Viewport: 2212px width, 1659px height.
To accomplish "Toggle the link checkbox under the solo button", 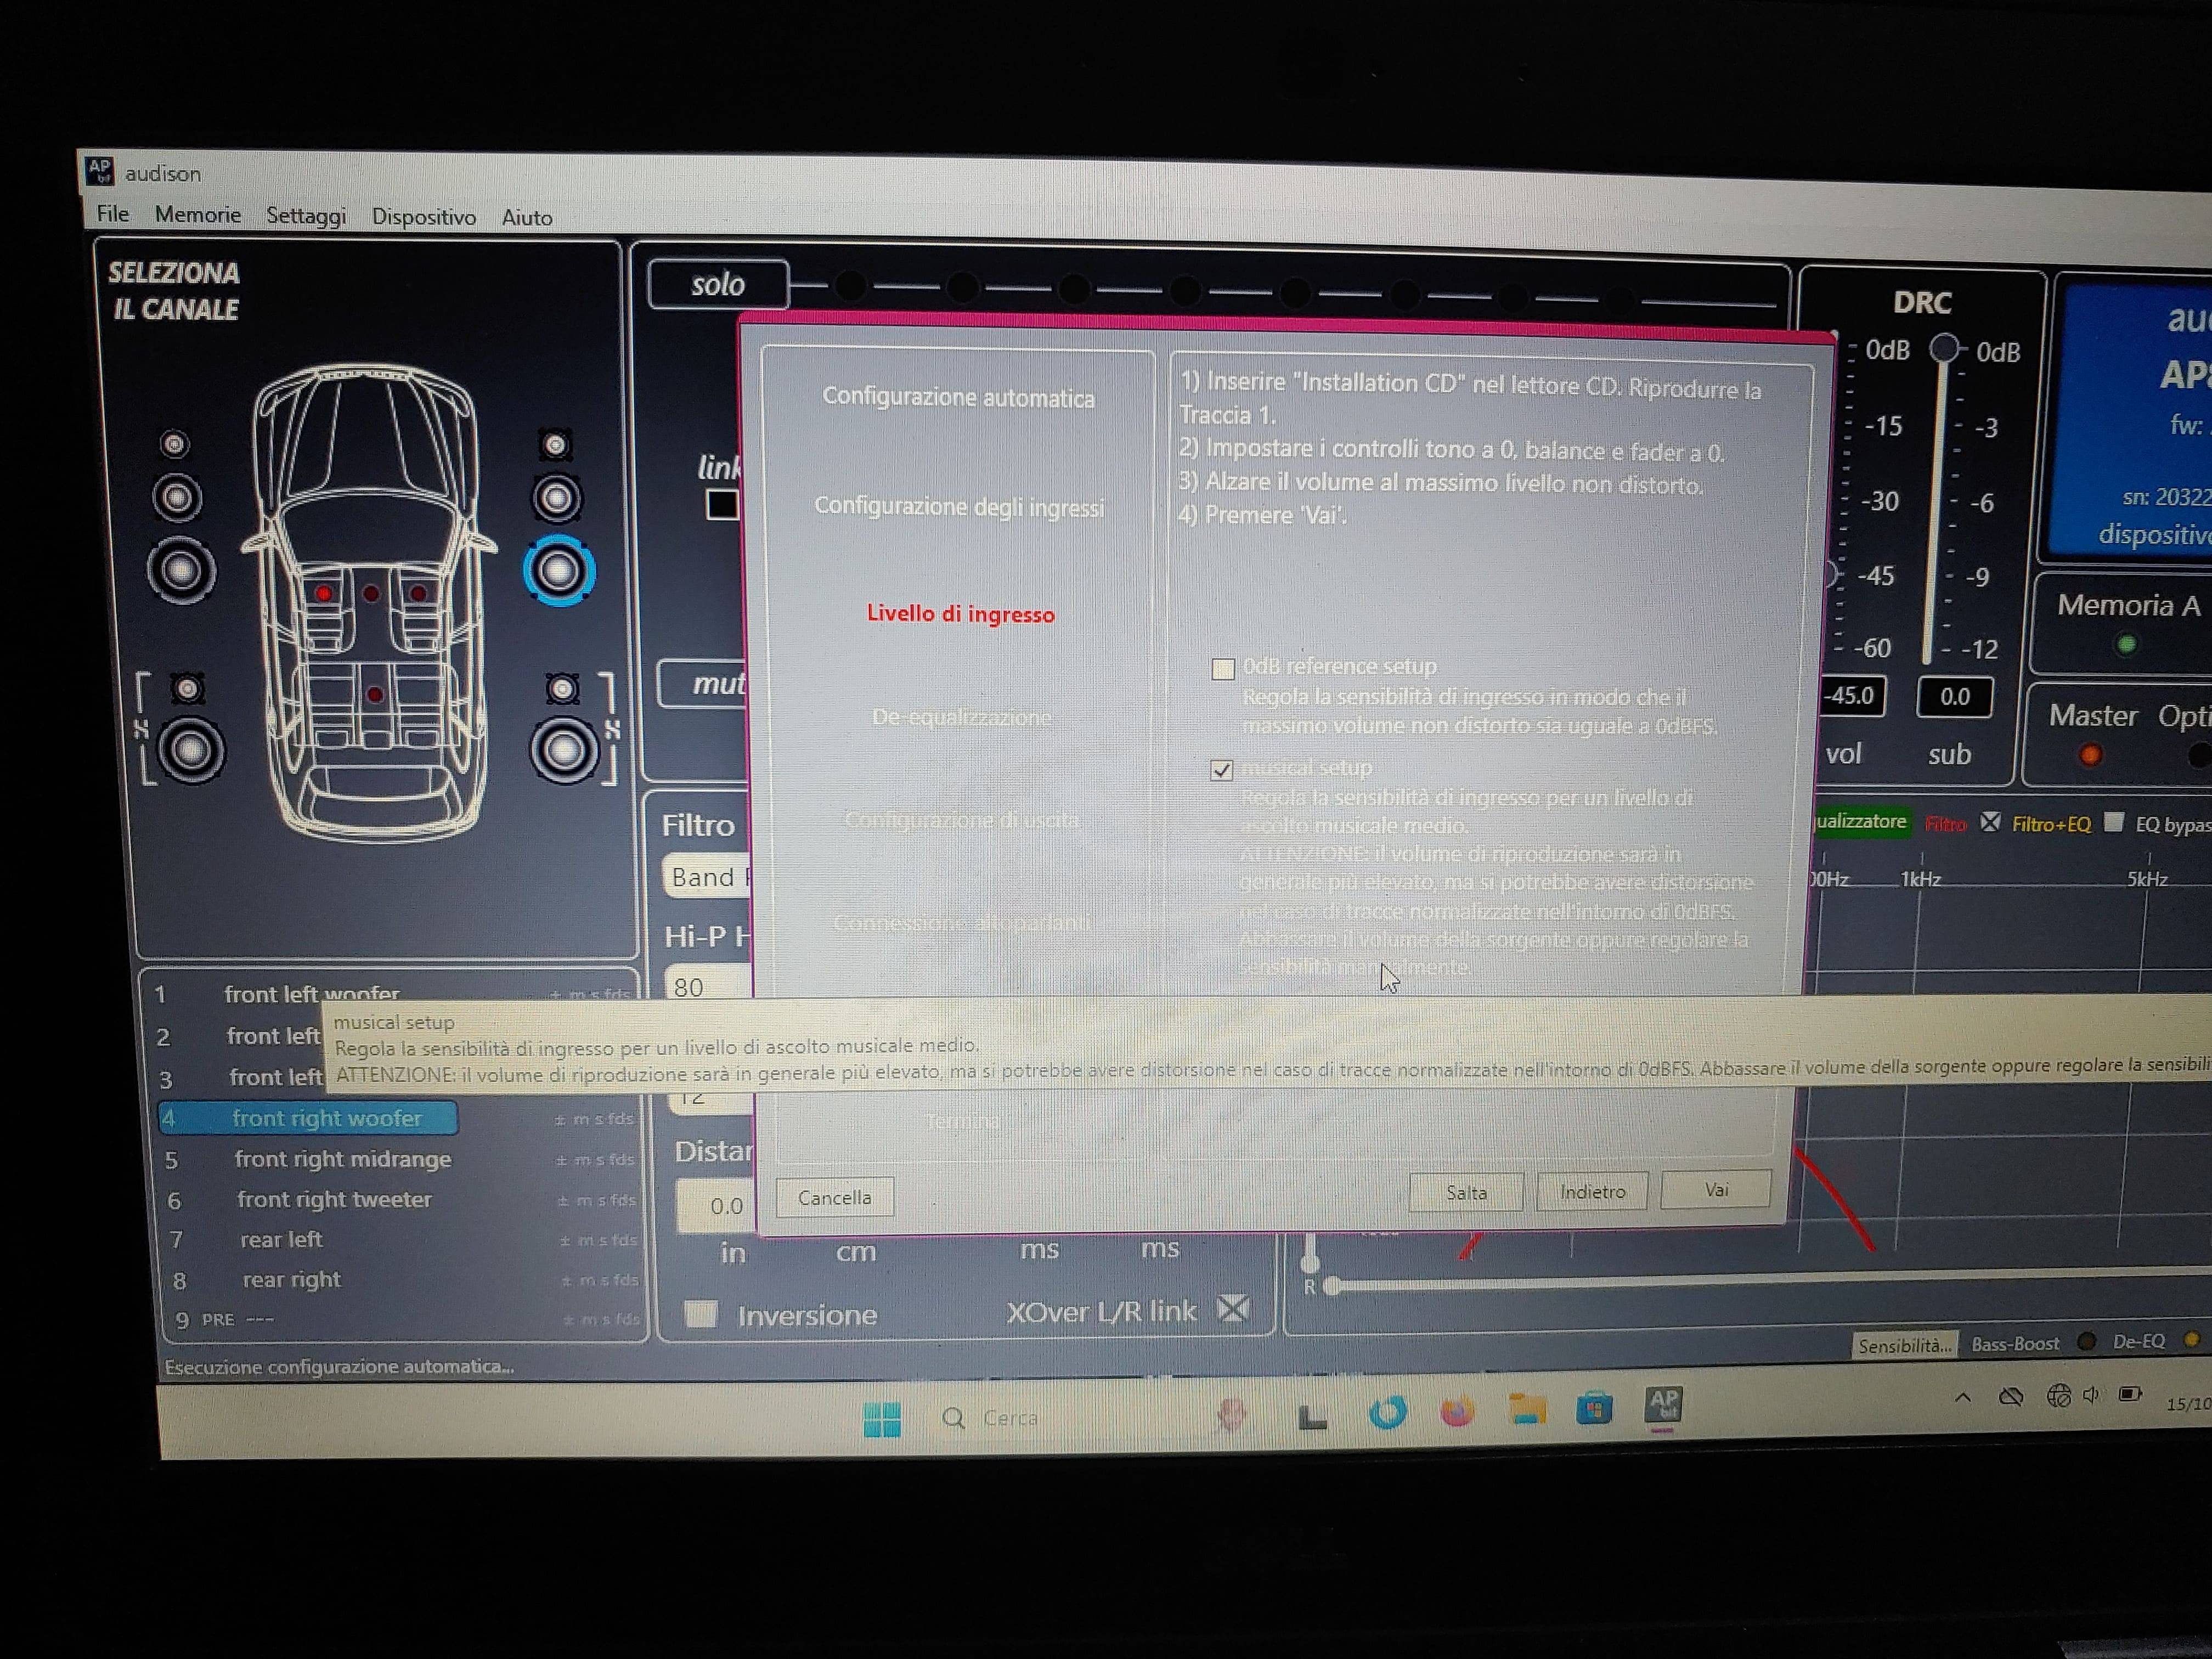I will (x=722, y=504).
